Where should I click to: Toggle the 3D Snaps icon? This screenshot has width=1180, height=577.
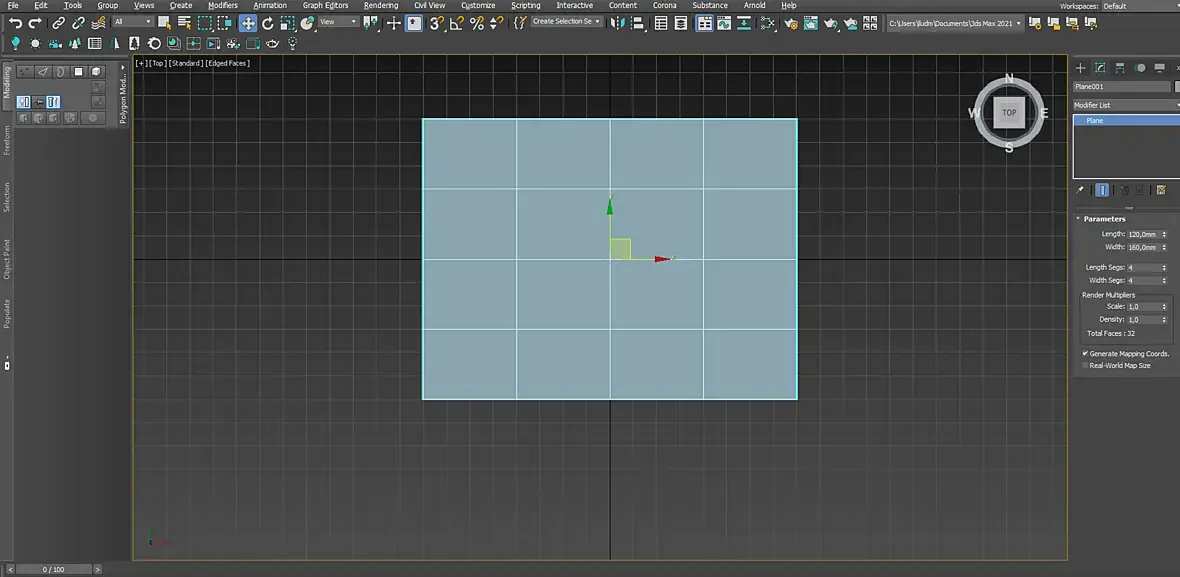tap(436, 22)
